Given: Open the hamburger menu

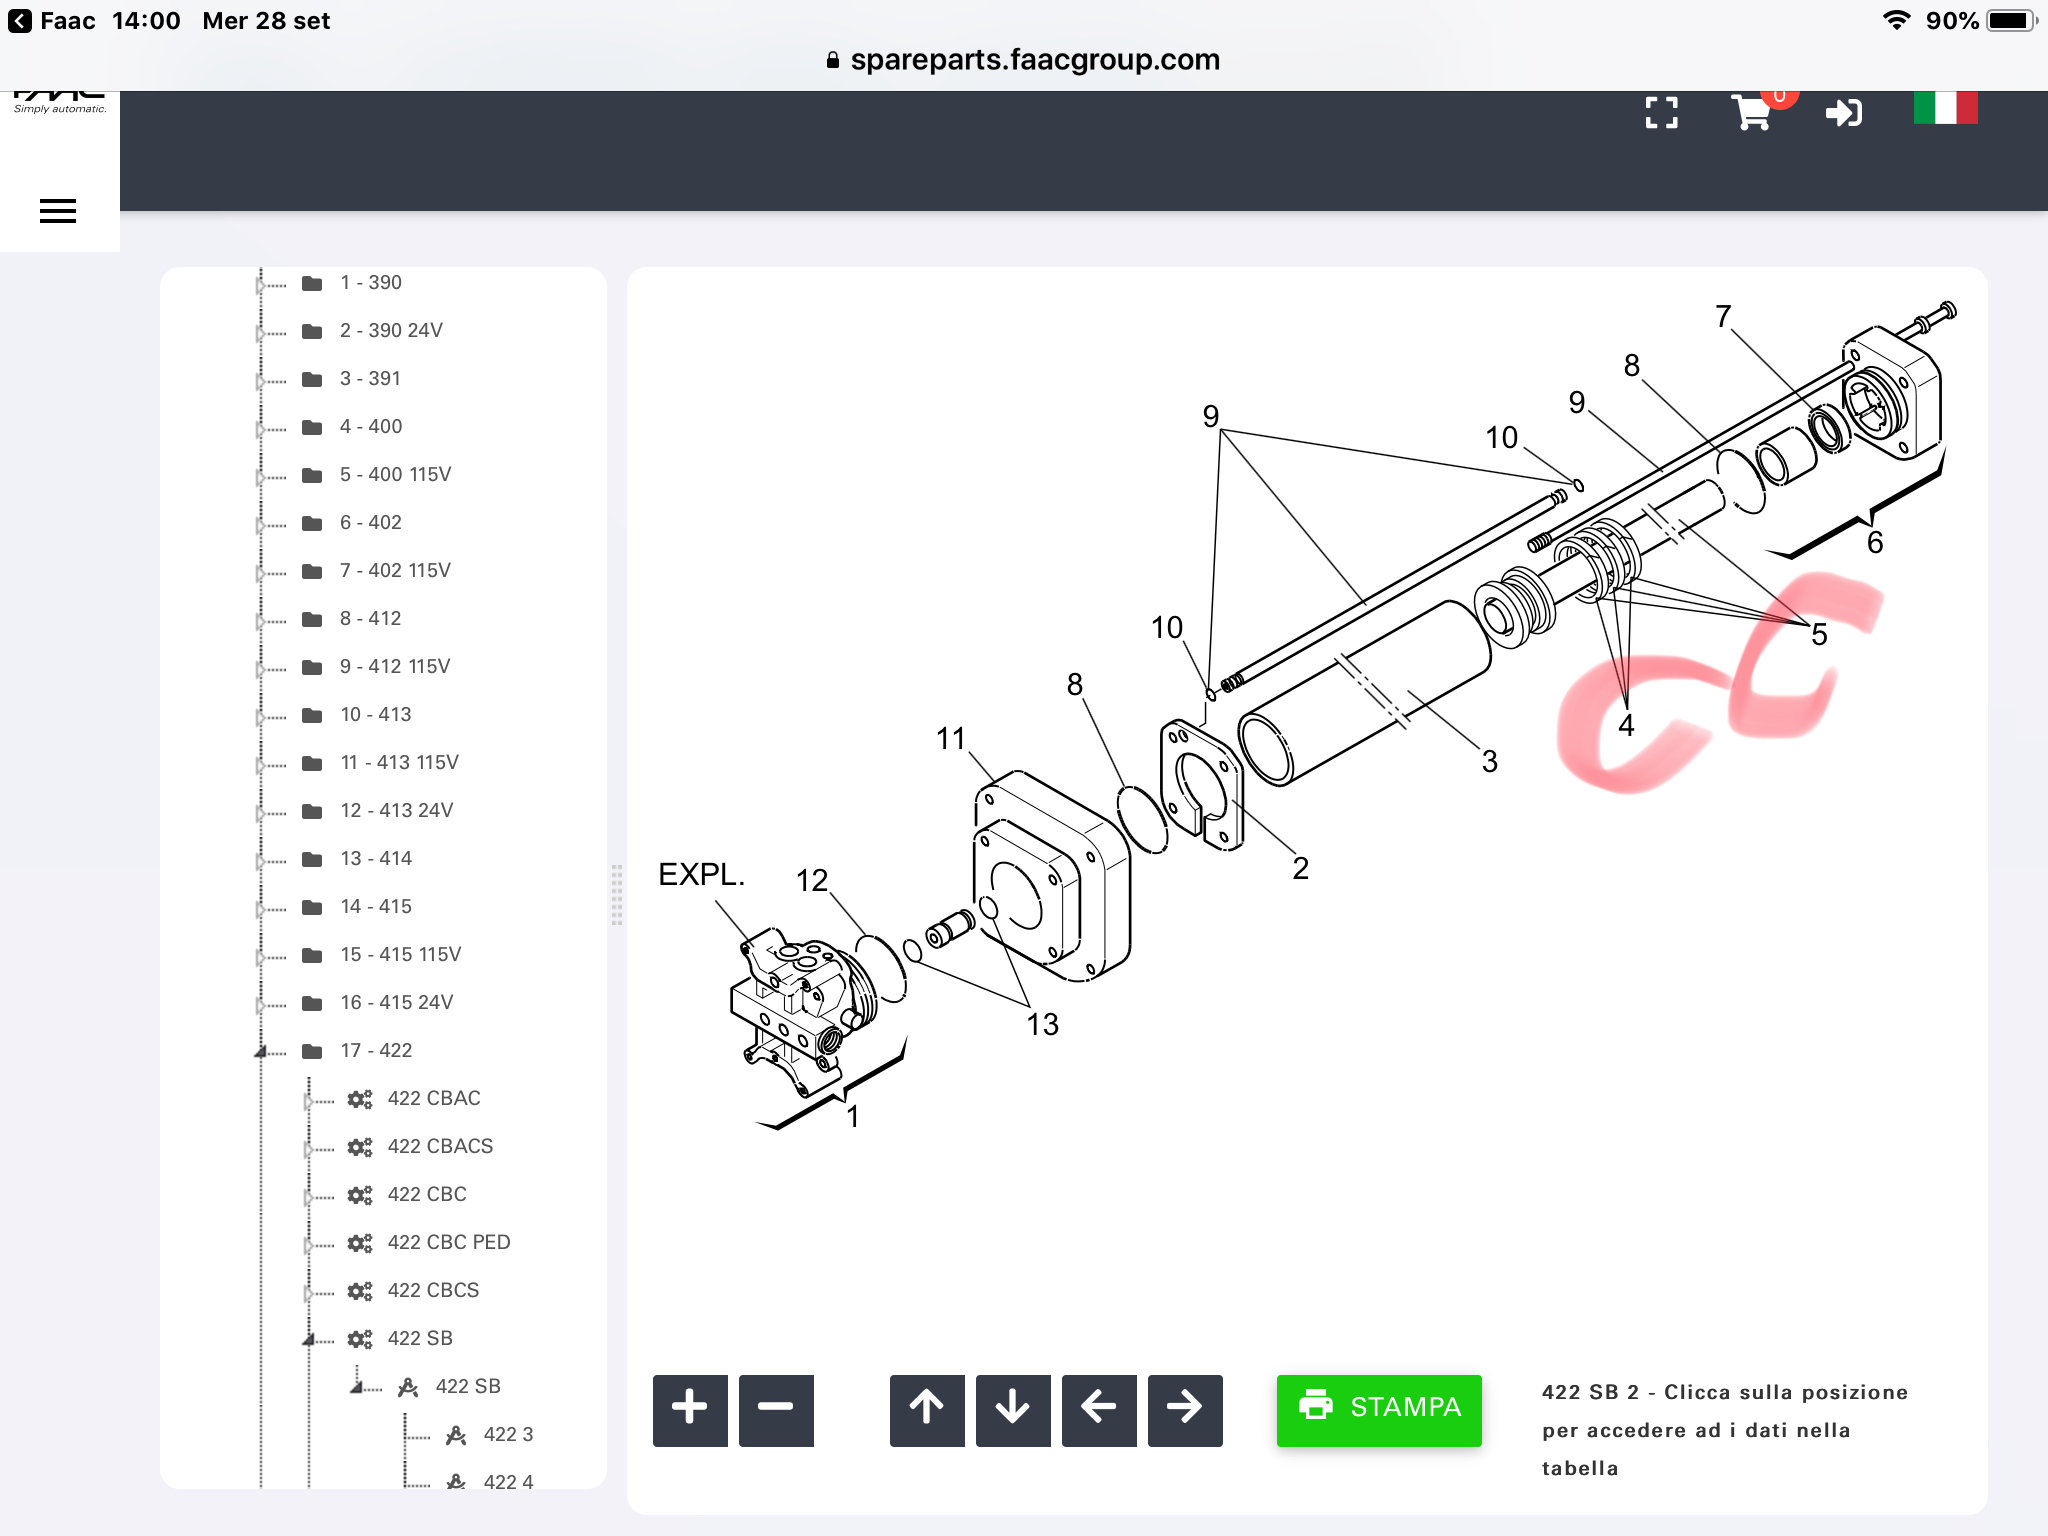Looking at the screenshot, I should 58,211.
